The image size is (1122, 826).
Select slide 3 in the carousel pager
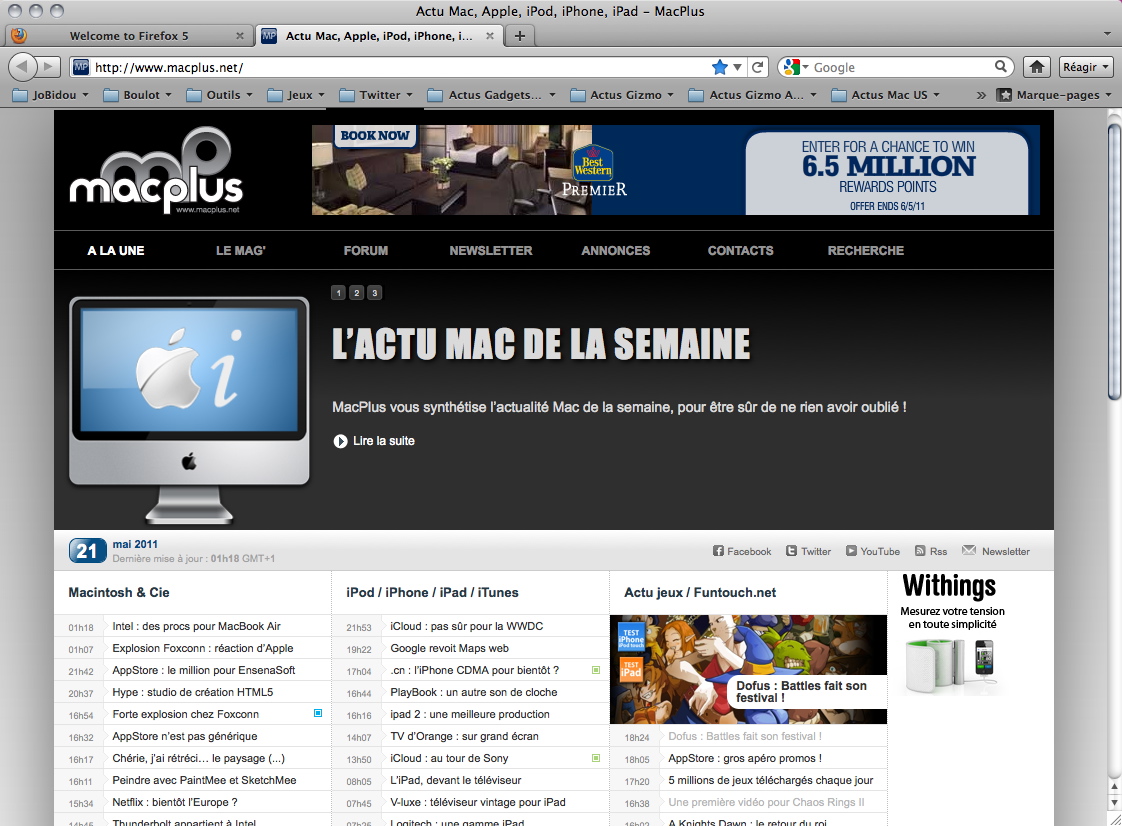point(374,293)
